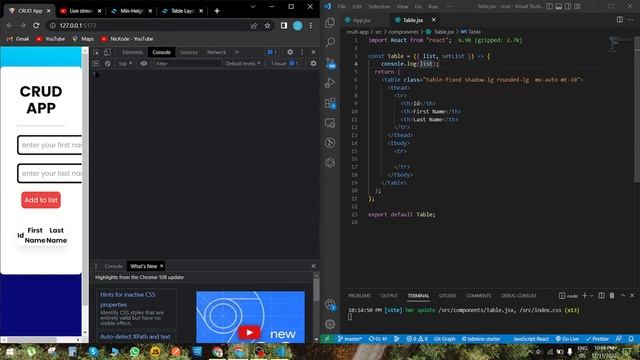Close the VS Code terminal panel
640x360 pixels.
click(632, 296)
